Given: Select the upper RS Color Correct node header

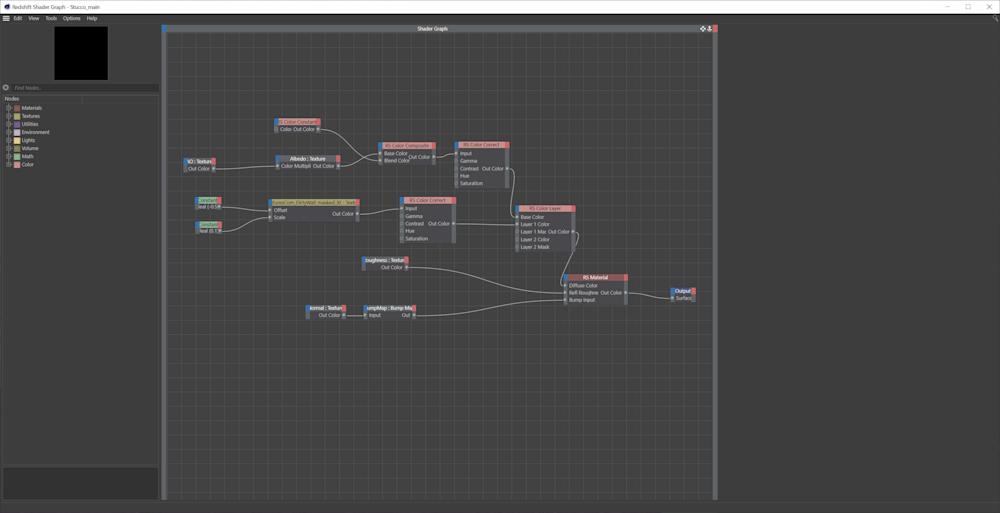Looking at the screenshot, I should (x=482, y=145).
